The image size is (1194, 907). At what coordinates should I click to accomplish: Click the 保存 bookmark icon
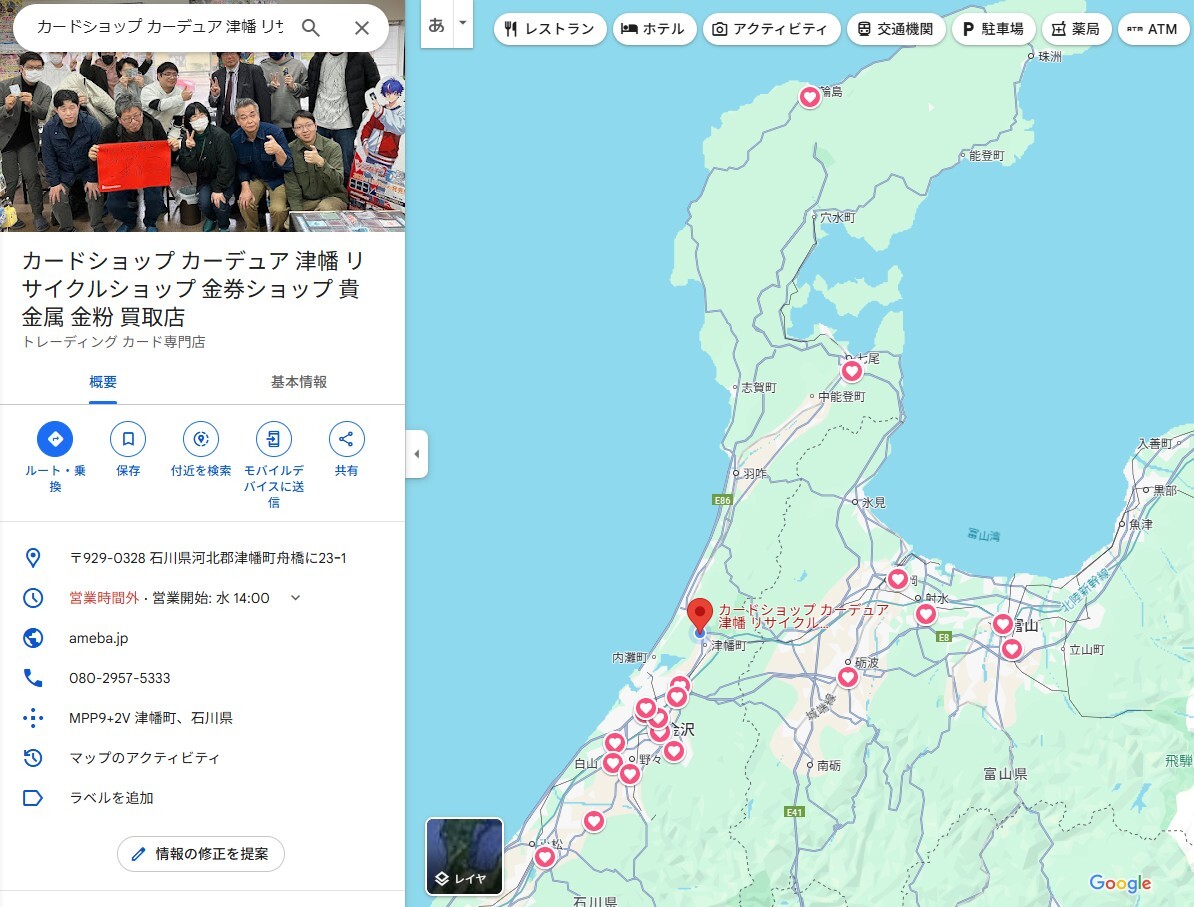(128, 439)
